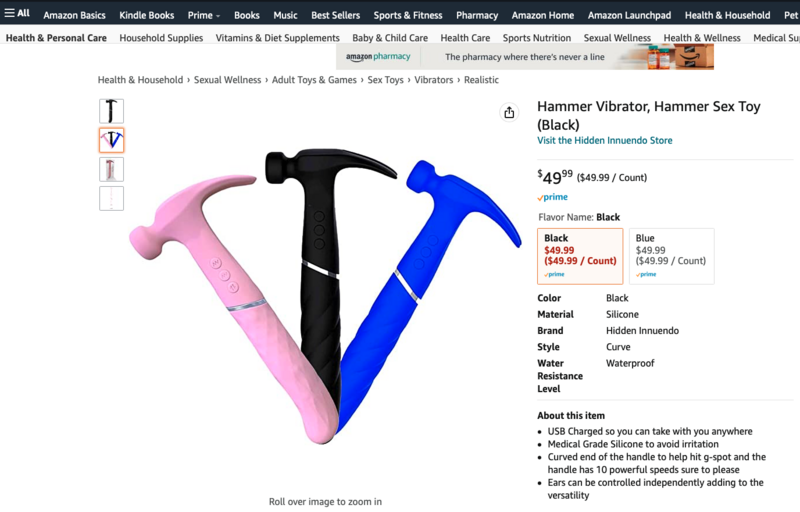Open the All hamburger menu
The height and width of the screenshot is (512, 800).
(x=17, y=13)
